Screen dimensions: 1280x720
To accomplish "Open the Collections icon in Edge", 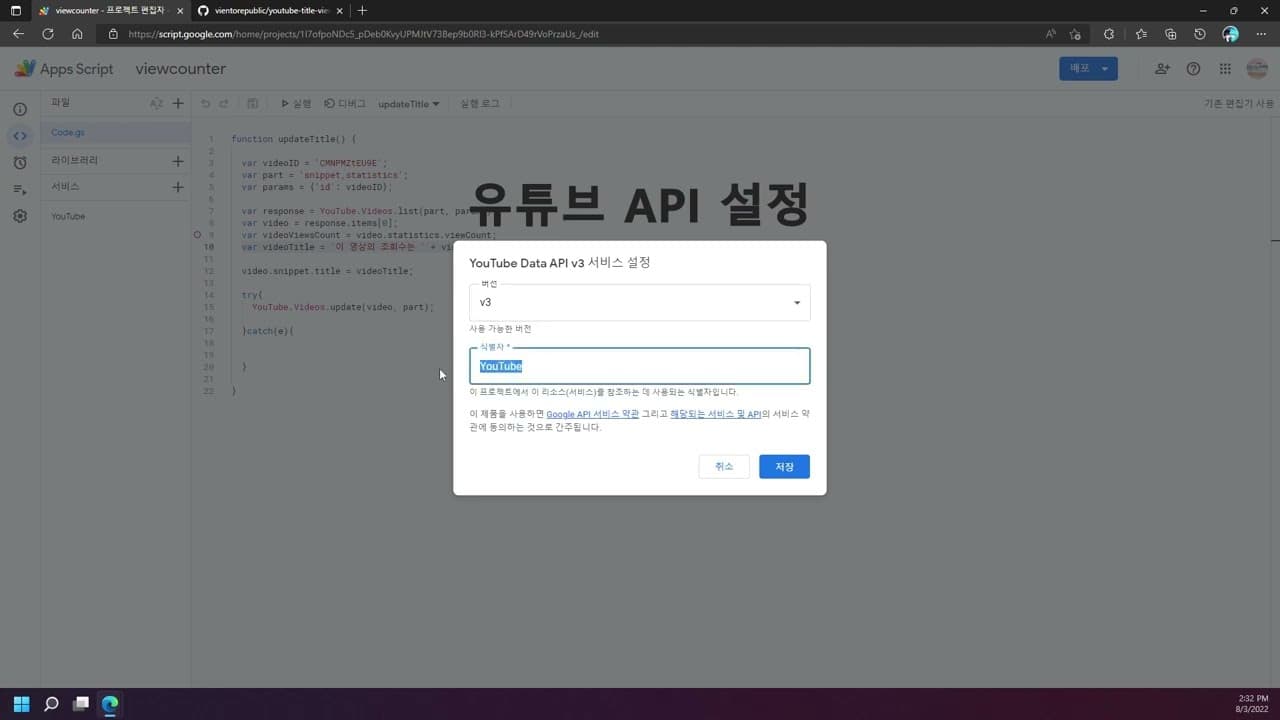I will [x=1170, y=34].
